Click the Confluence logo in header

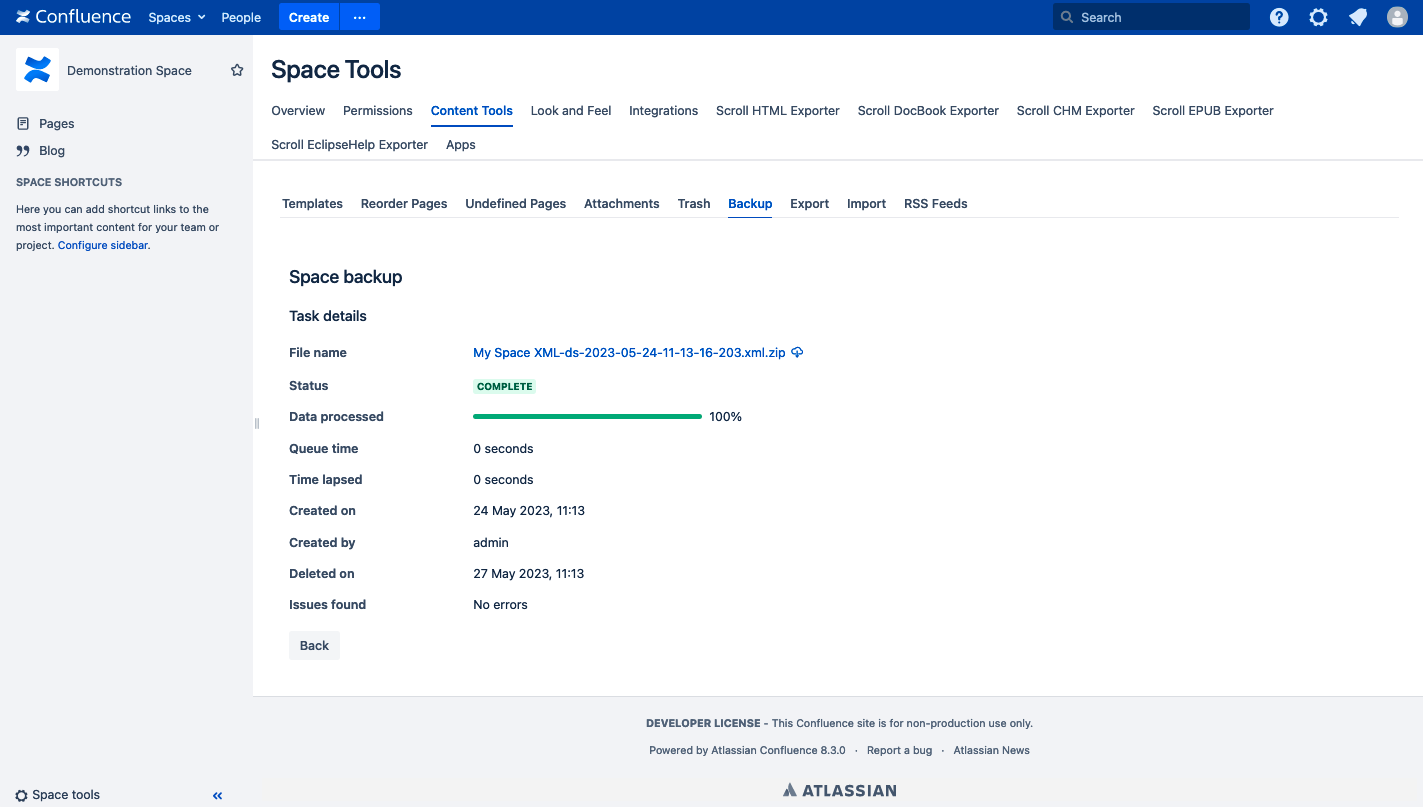pos(73,17)
